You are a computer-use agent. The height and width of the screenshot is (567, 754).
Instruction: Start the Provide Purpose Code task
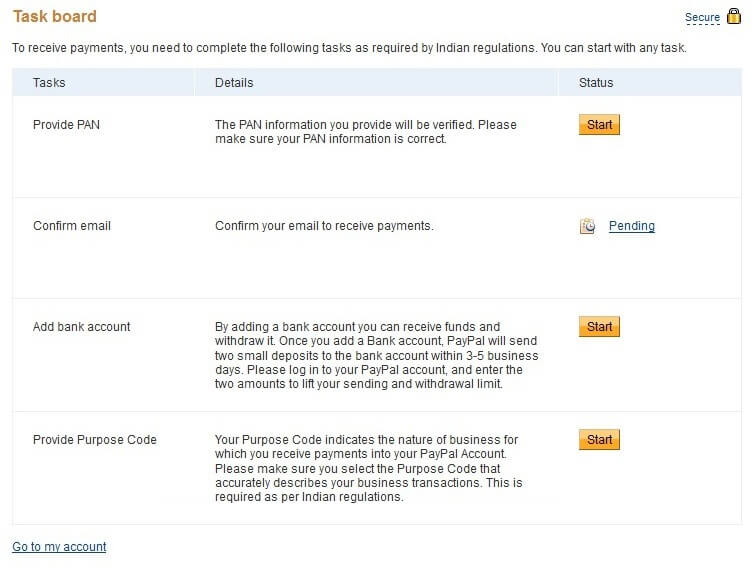[599, 440]
